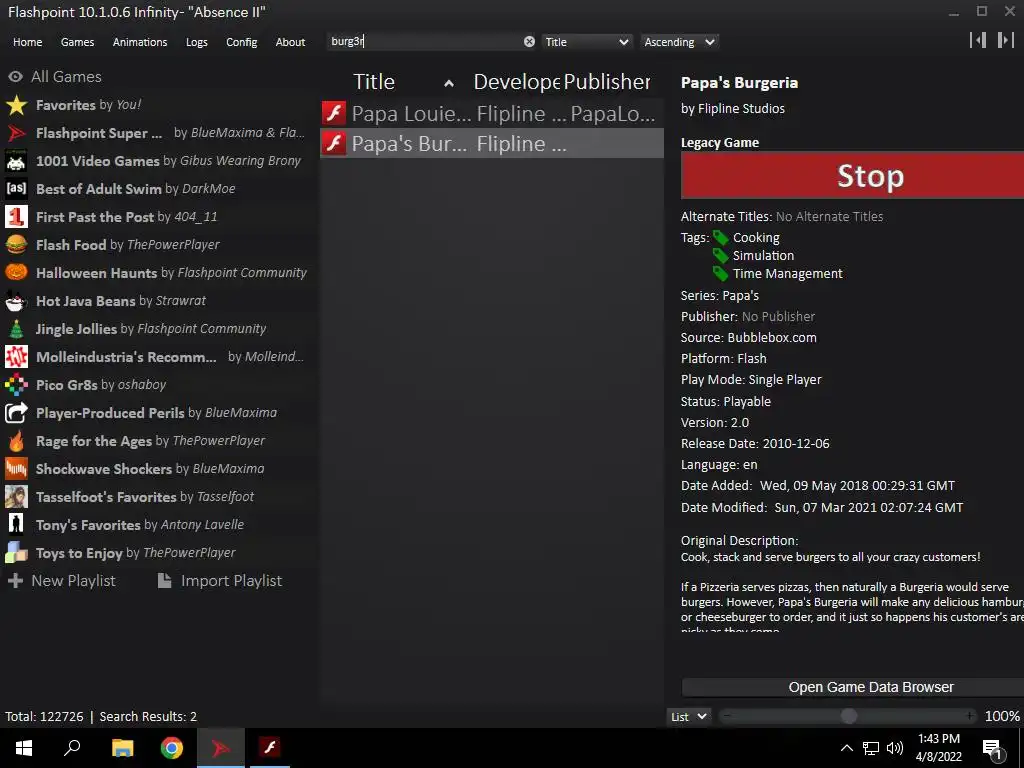Click 'Search Results: 2' status text
The image size is (1024, 768).
pos(148,716)
